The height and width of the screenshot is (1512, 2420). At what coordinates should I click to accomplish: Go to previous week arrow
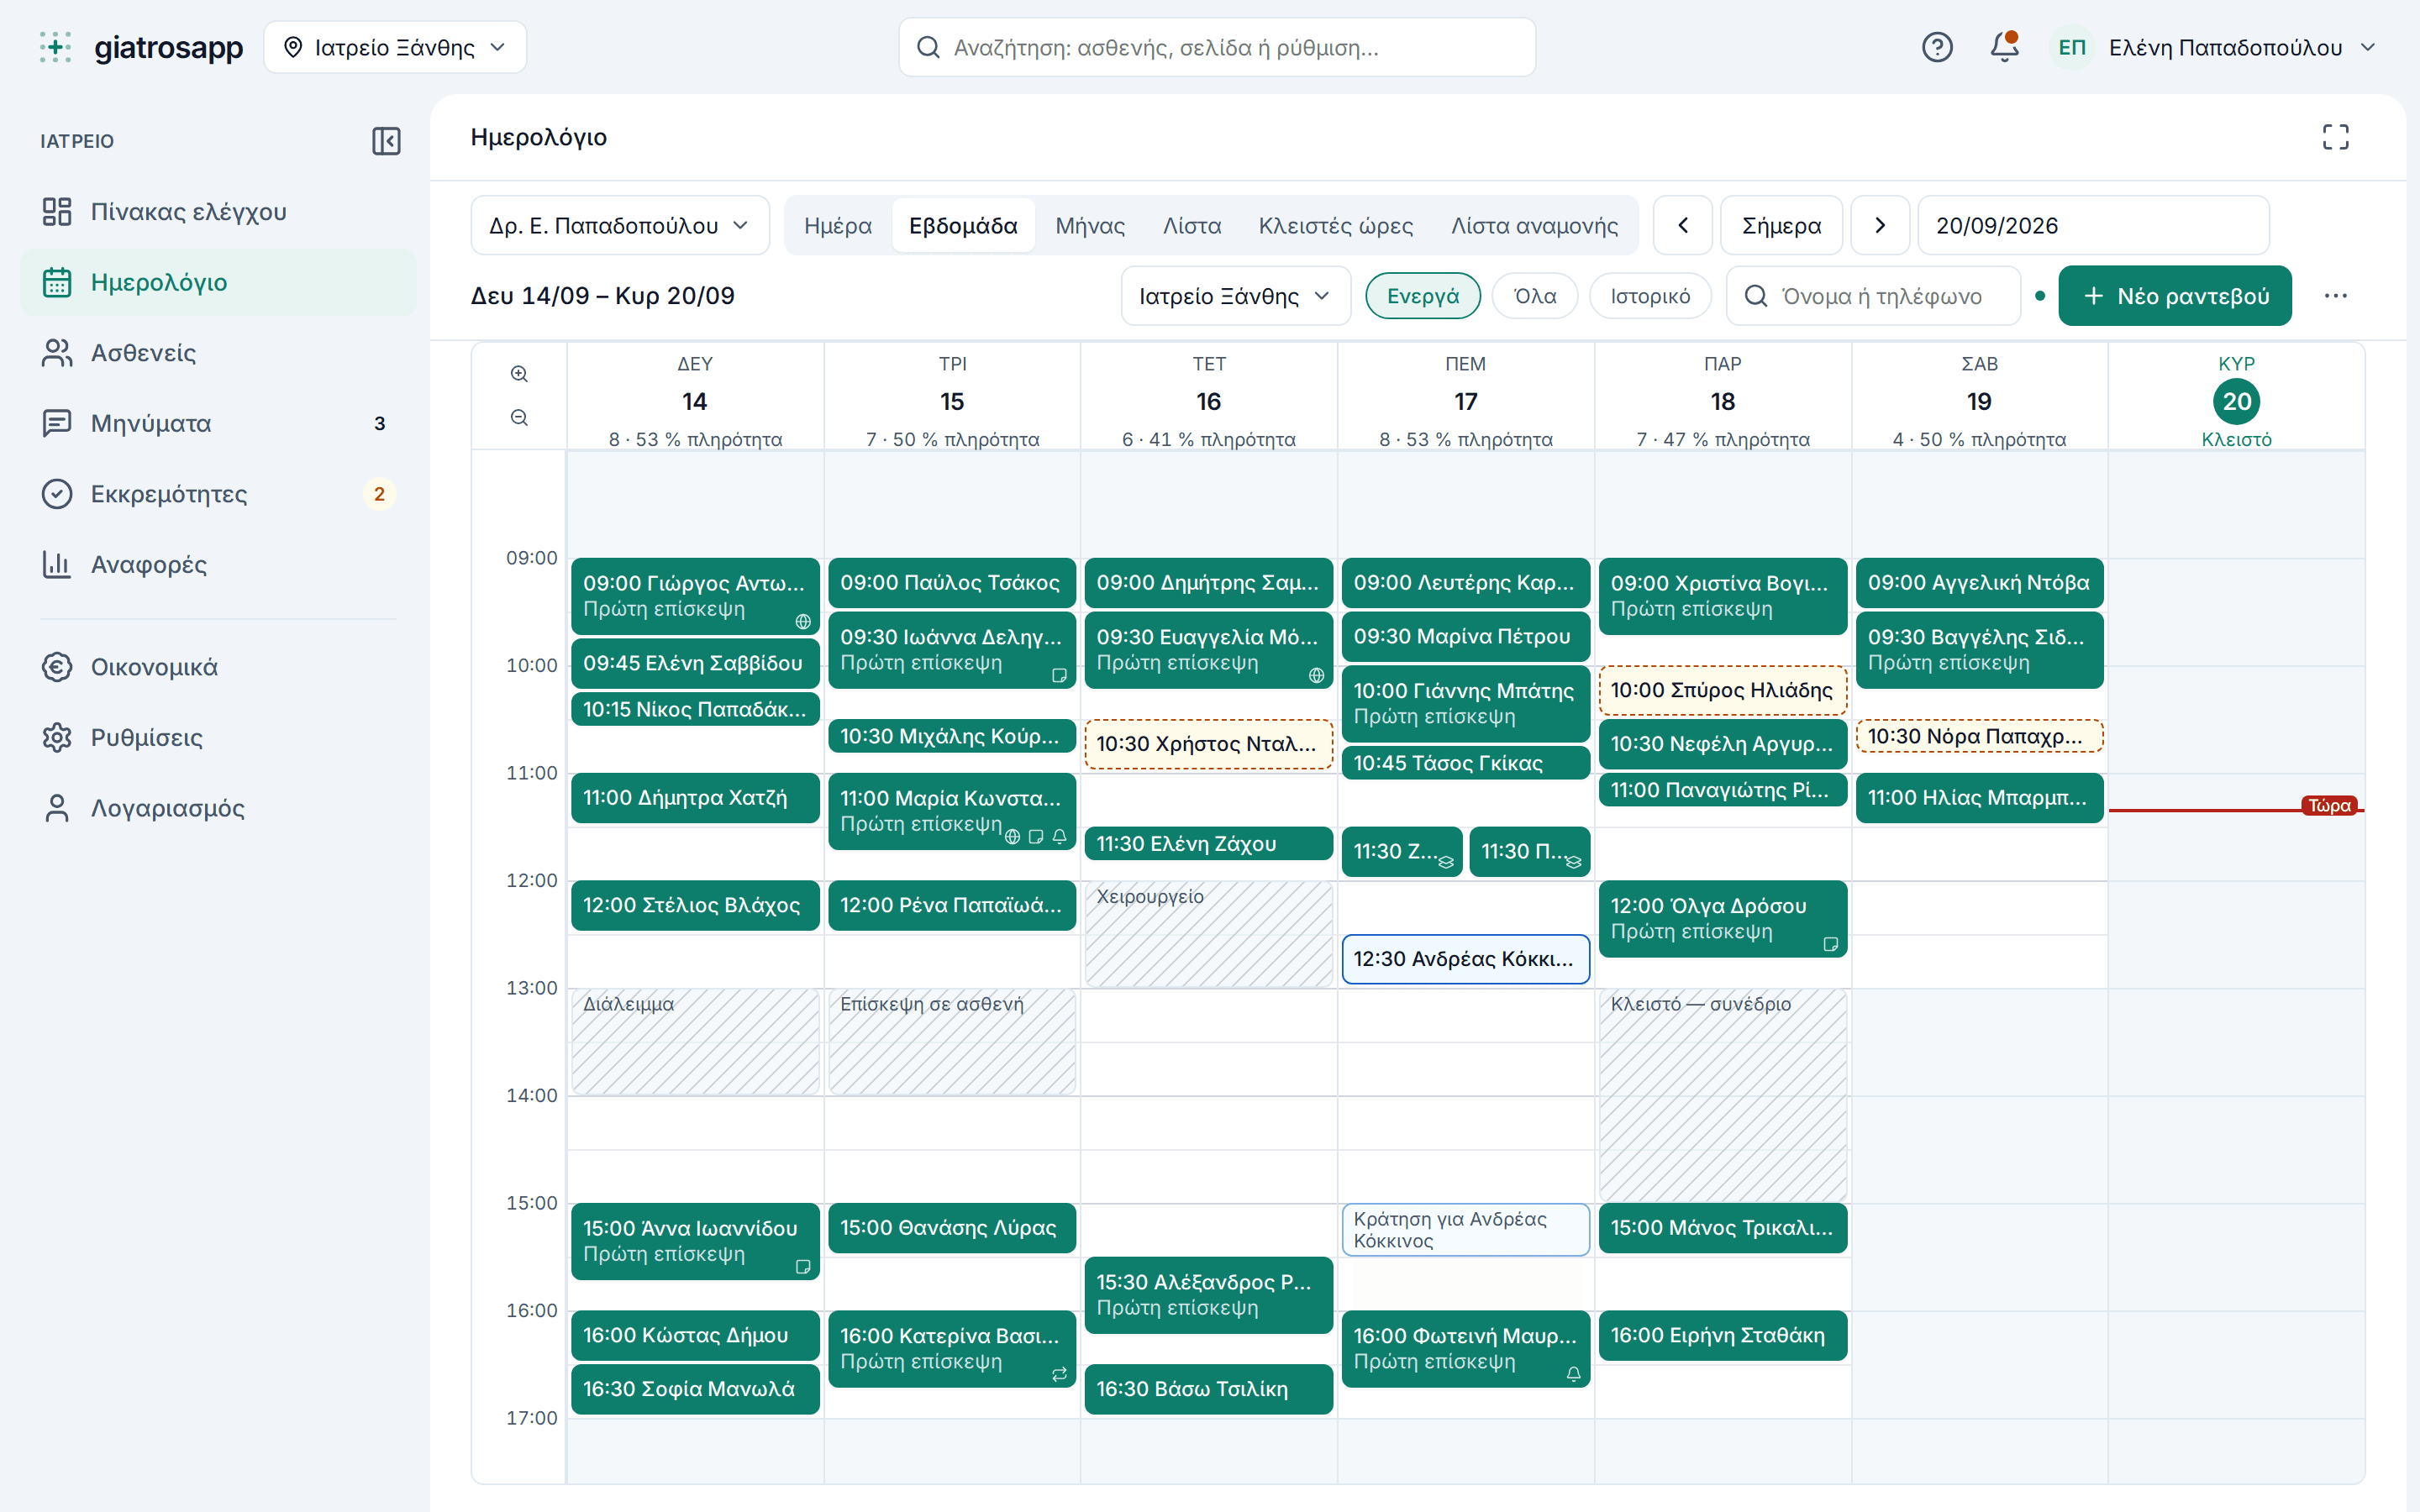(x=1683, y=226)
